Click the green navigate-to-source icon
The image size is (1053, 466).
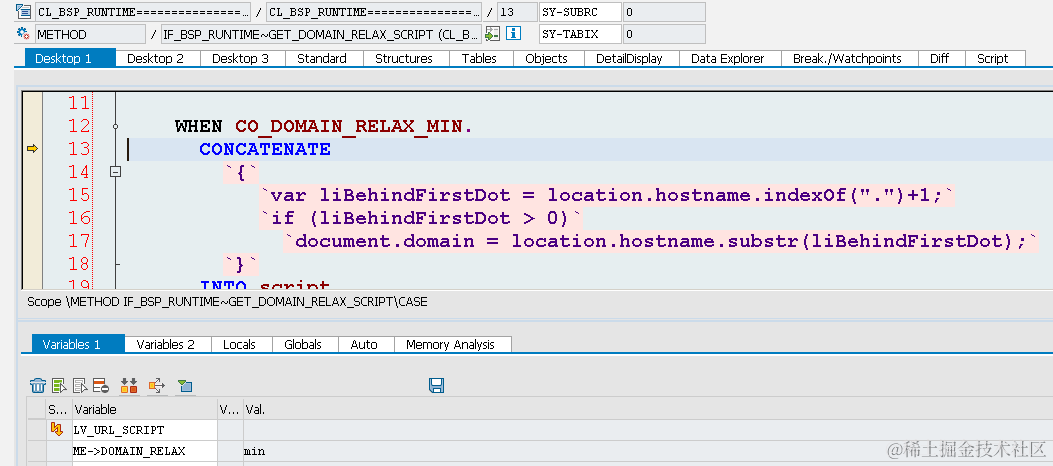click(x=493, y=34)
